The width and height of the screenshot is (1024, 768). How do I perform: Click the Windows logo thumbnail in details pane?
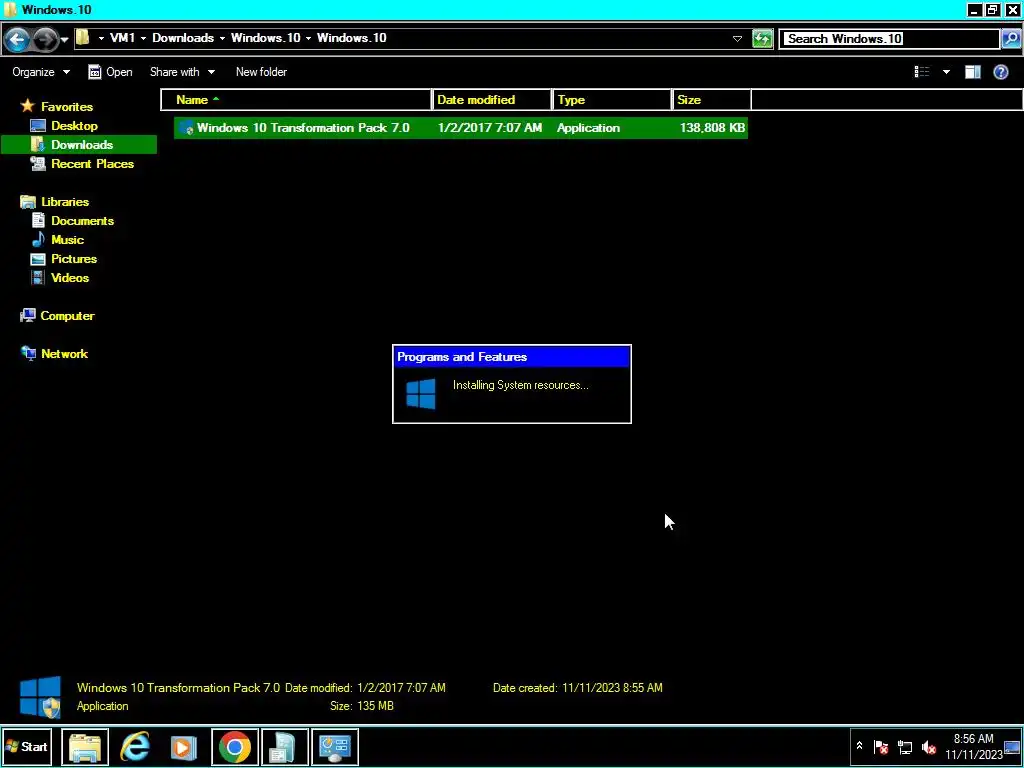[40, 697]
